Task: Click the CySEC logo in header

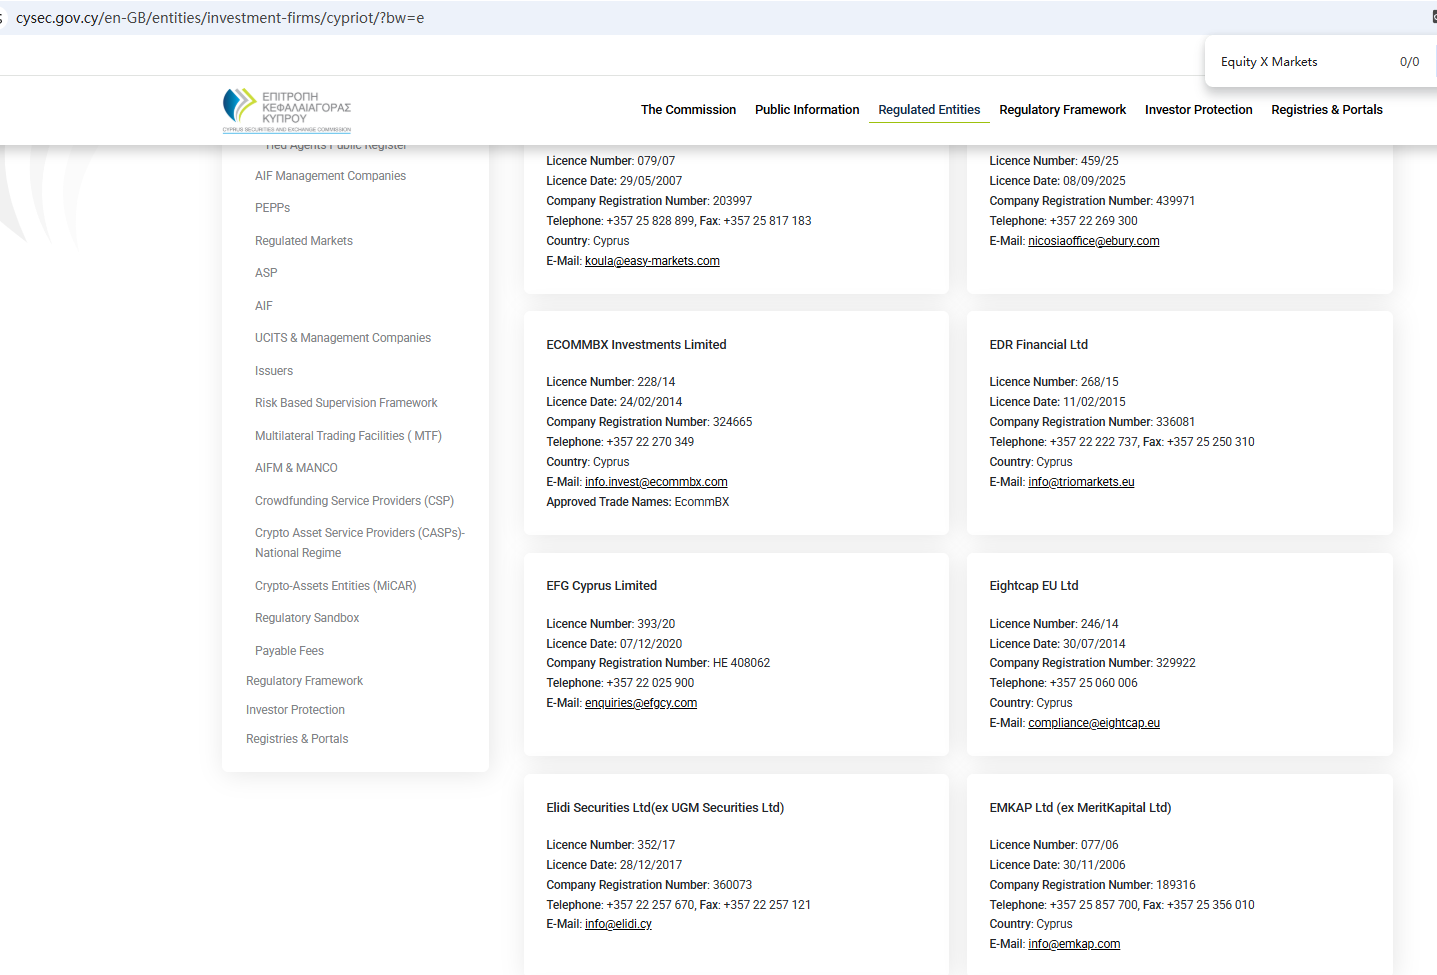Action: (x=287, y=110)
